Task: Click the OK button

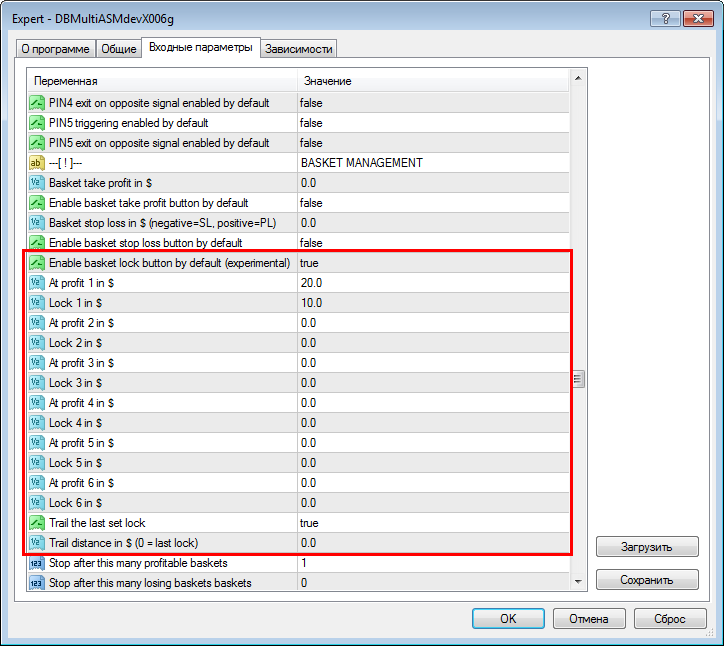Action: (508, 619)
